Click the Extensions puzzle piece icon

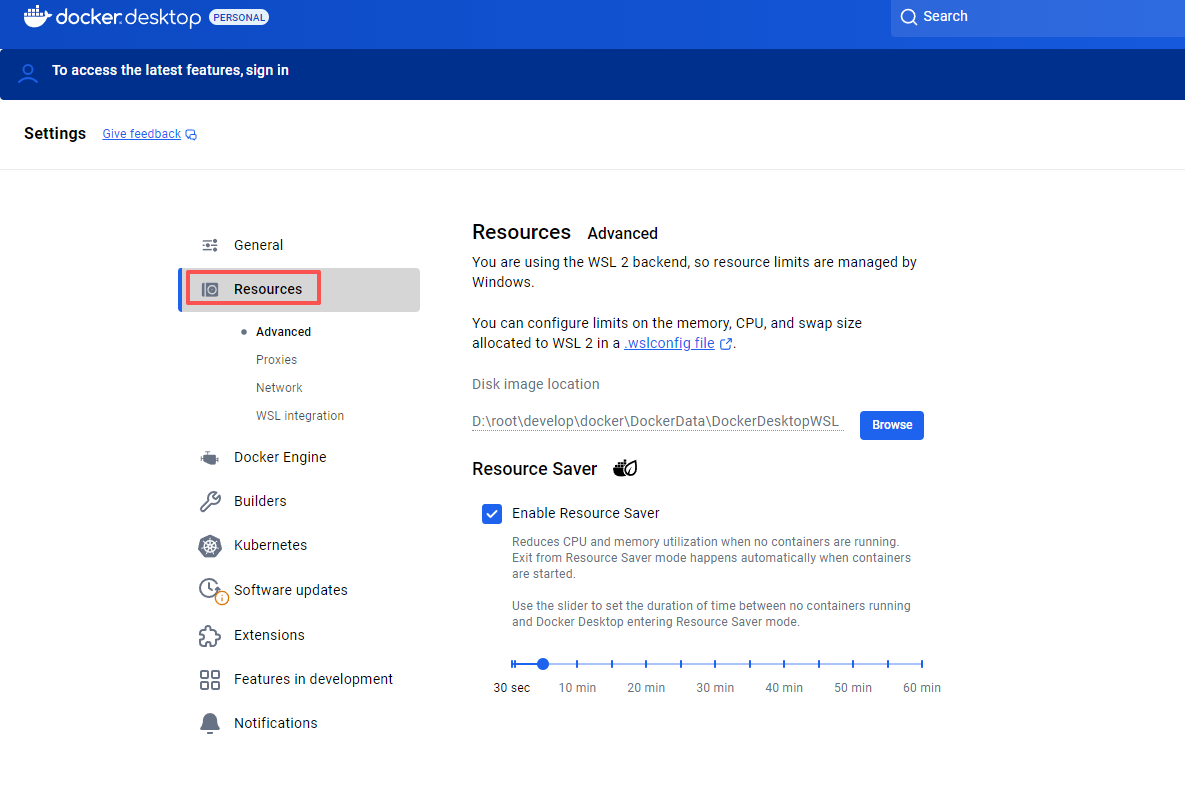[x=210, y=636]
